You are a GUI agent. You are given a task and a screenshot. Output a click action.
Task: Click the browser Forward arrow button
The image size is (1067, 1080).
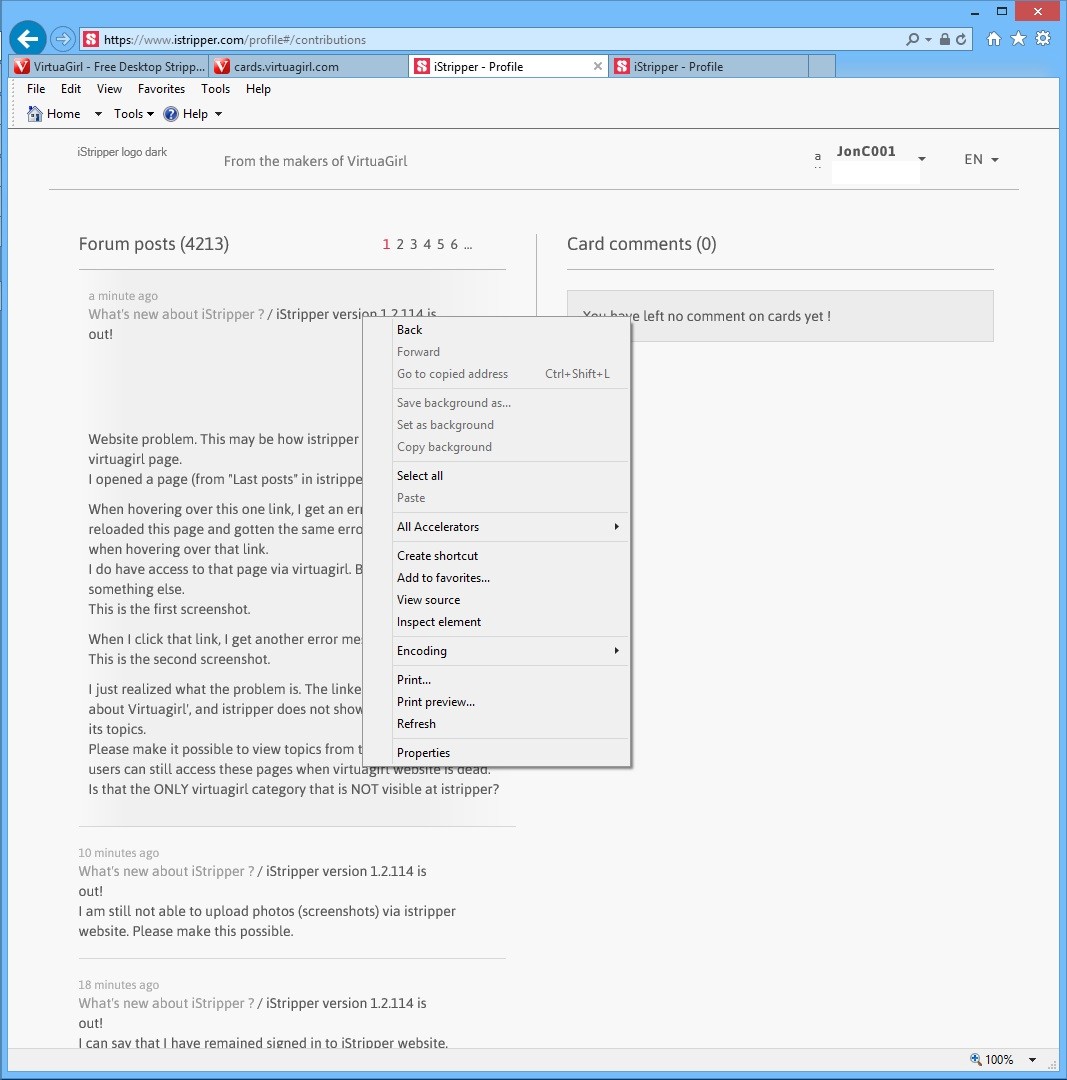(63, 39)
